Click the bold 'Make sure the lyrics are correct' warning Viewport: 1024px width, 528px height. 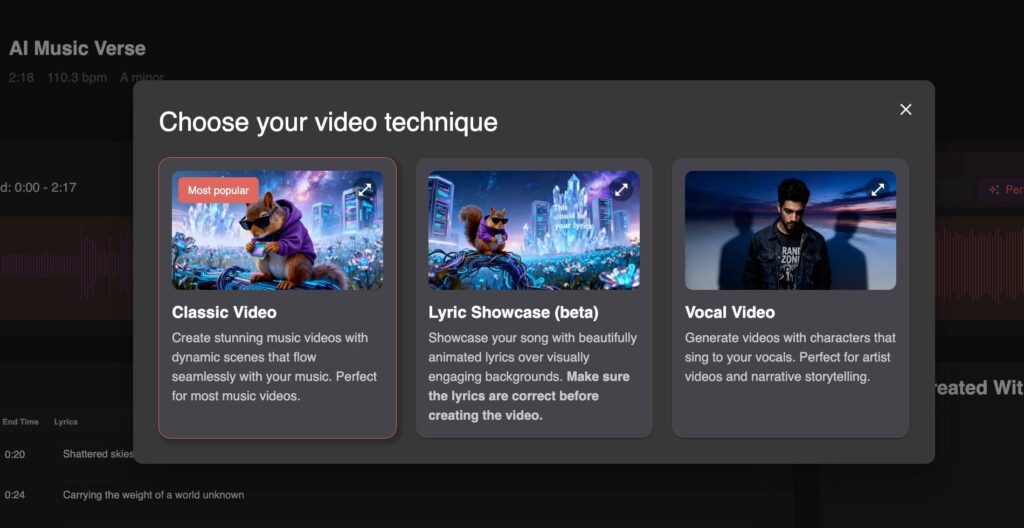tap(529, 396)
